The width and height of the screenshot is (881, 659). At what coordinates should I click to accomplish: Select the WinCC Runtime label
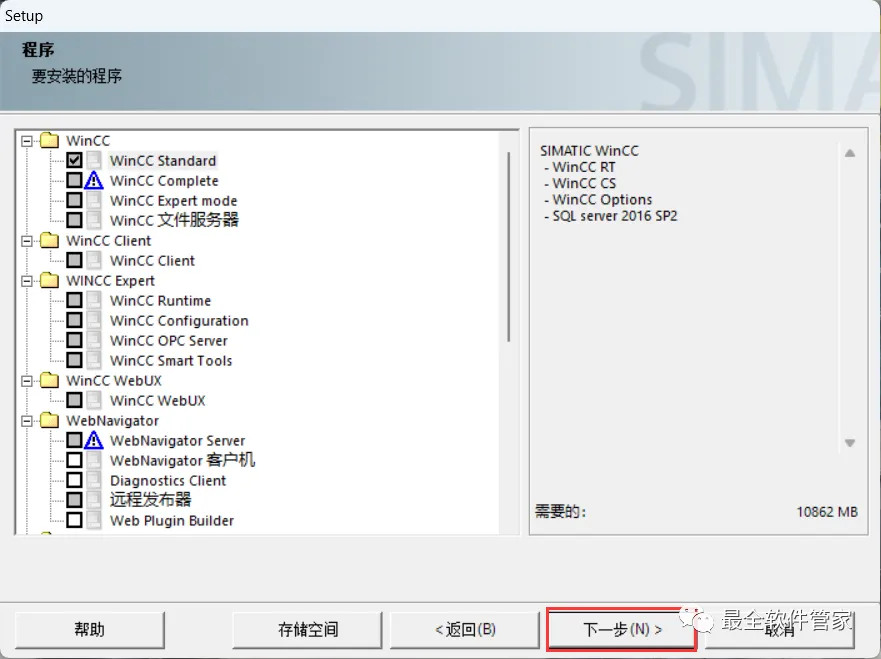[160, 301]
